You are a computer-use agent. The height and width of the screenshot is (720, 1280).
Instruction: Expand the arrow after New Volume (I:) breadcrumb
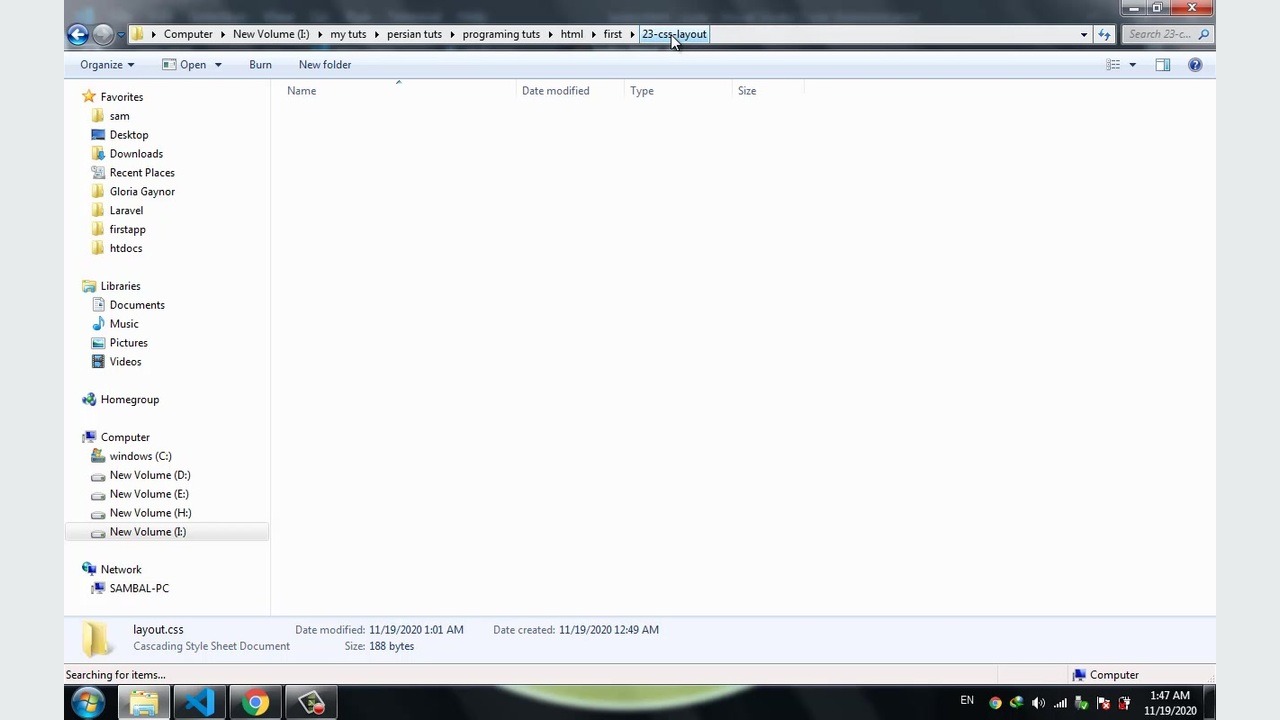(x=320, y=34)
